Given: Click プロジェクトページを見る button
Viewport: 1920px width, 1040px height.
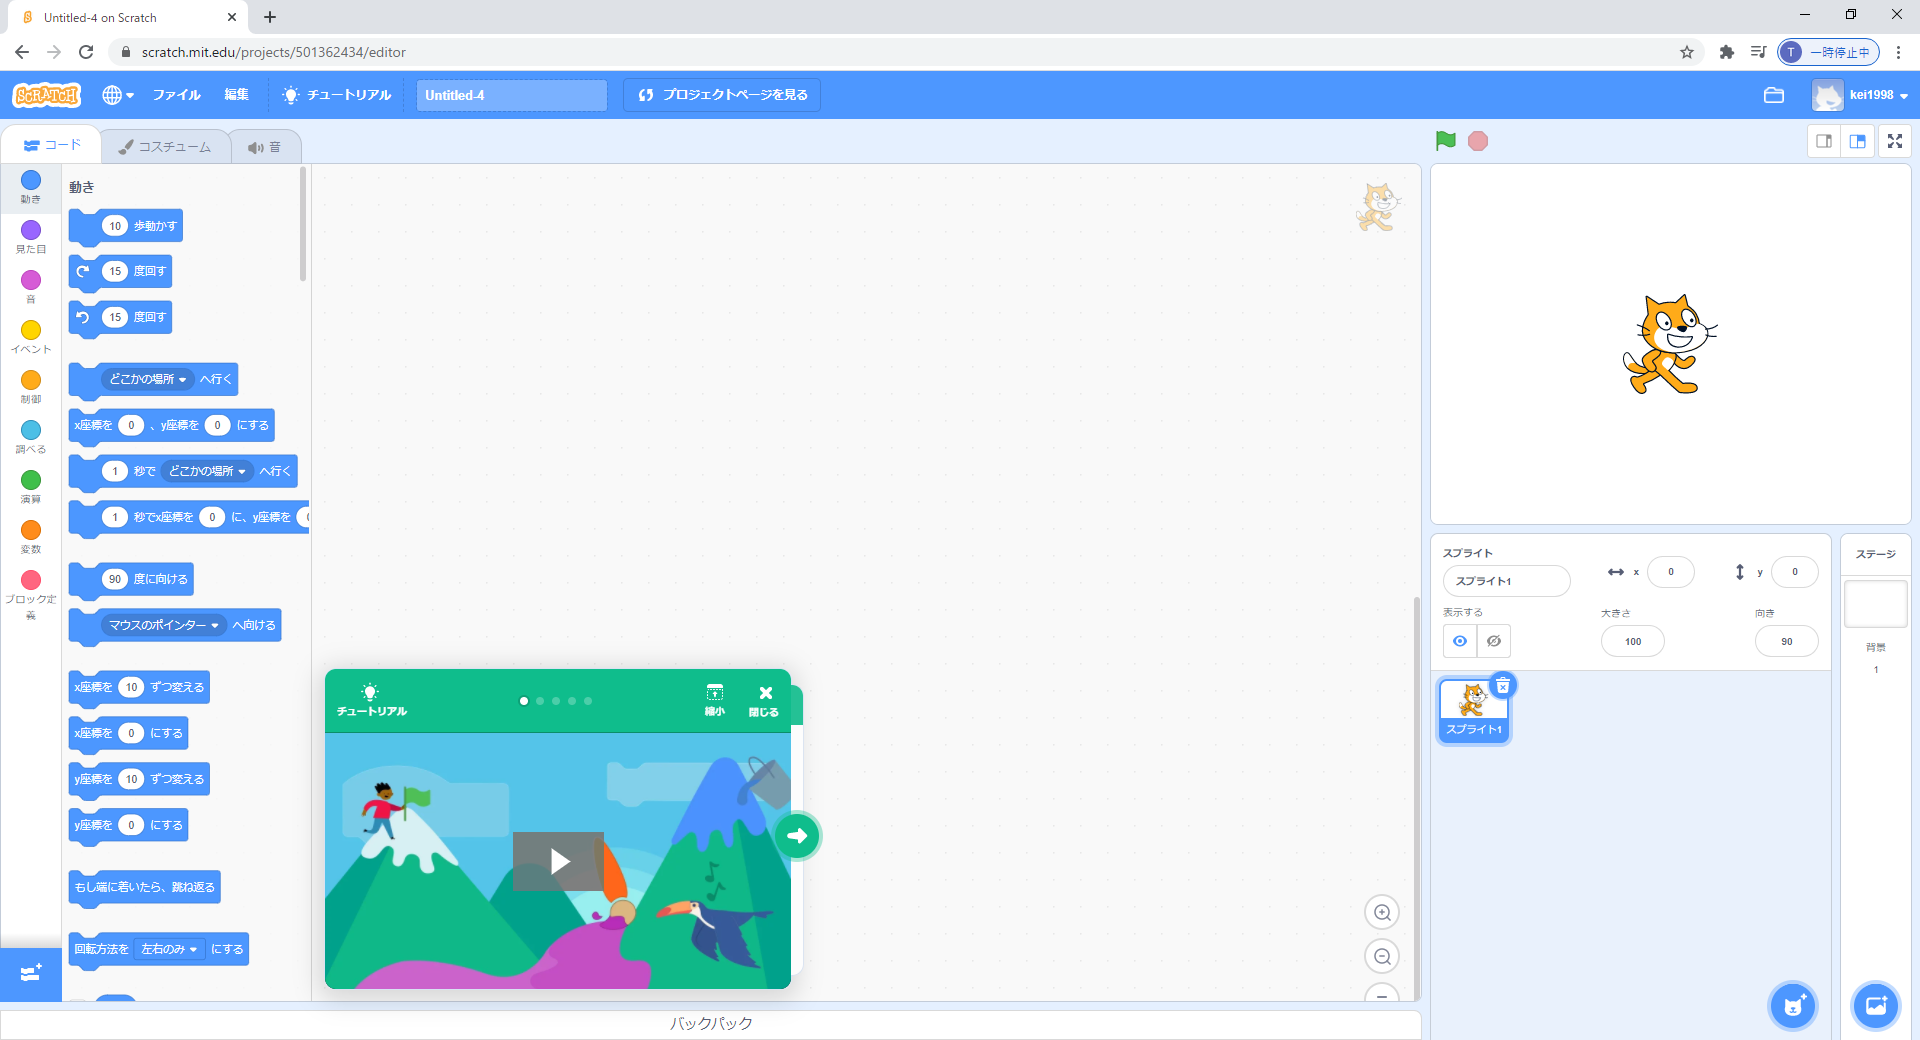Looking at the screenshot, I should click(722, 95).
